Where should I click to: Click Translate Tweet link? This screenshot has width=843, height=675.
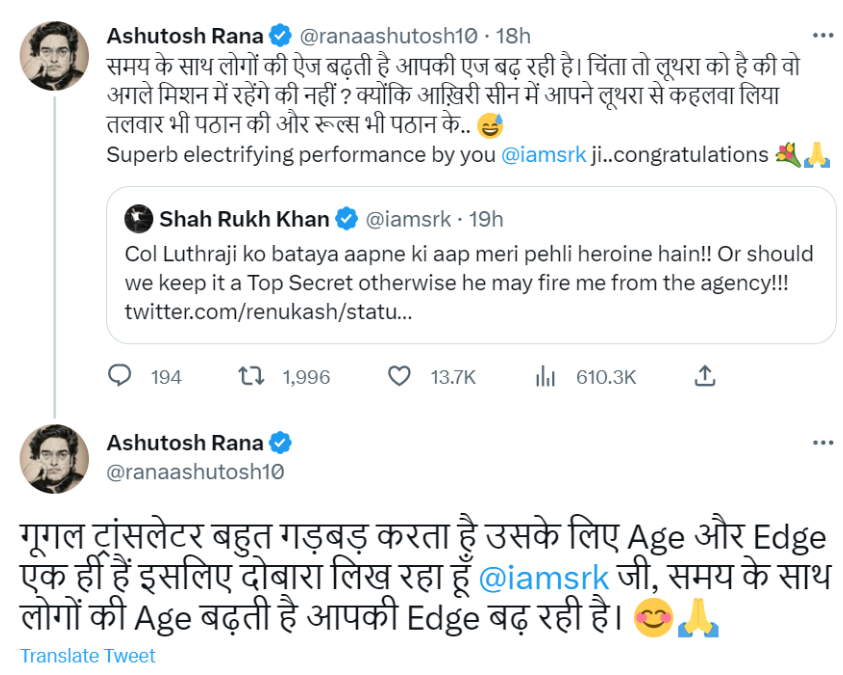point(88,656)
